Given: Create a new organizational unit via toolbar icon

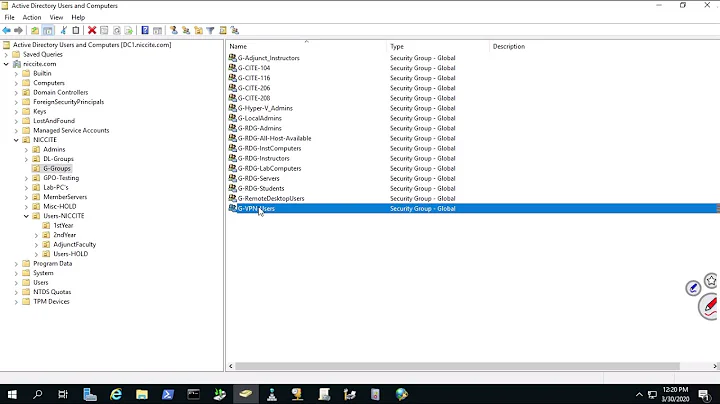Looking at the screenshot, I should coord(198,30).
